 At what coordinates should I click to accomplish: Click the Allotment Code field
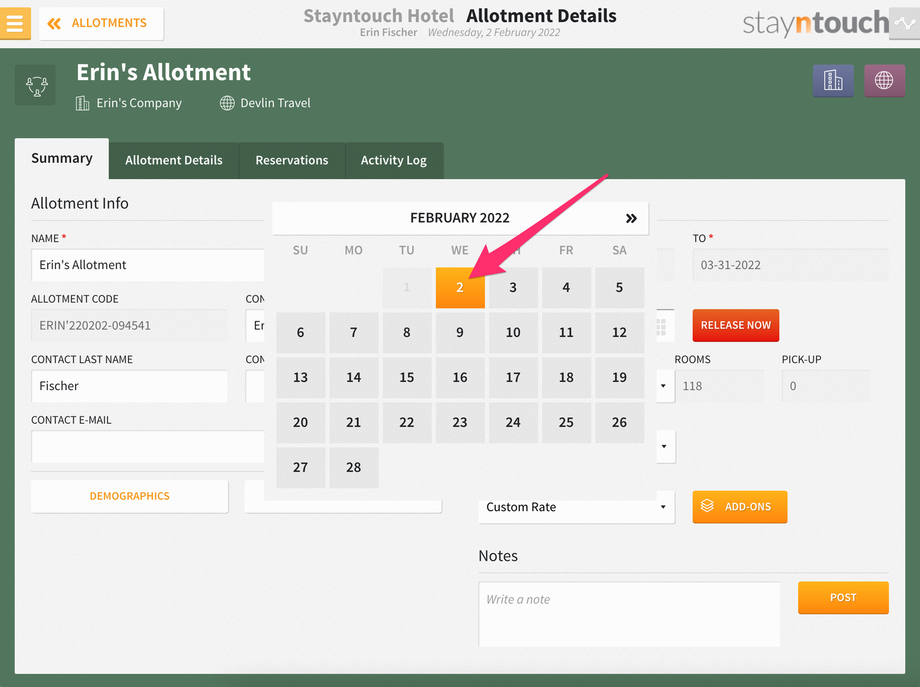[x=129, y=326]
